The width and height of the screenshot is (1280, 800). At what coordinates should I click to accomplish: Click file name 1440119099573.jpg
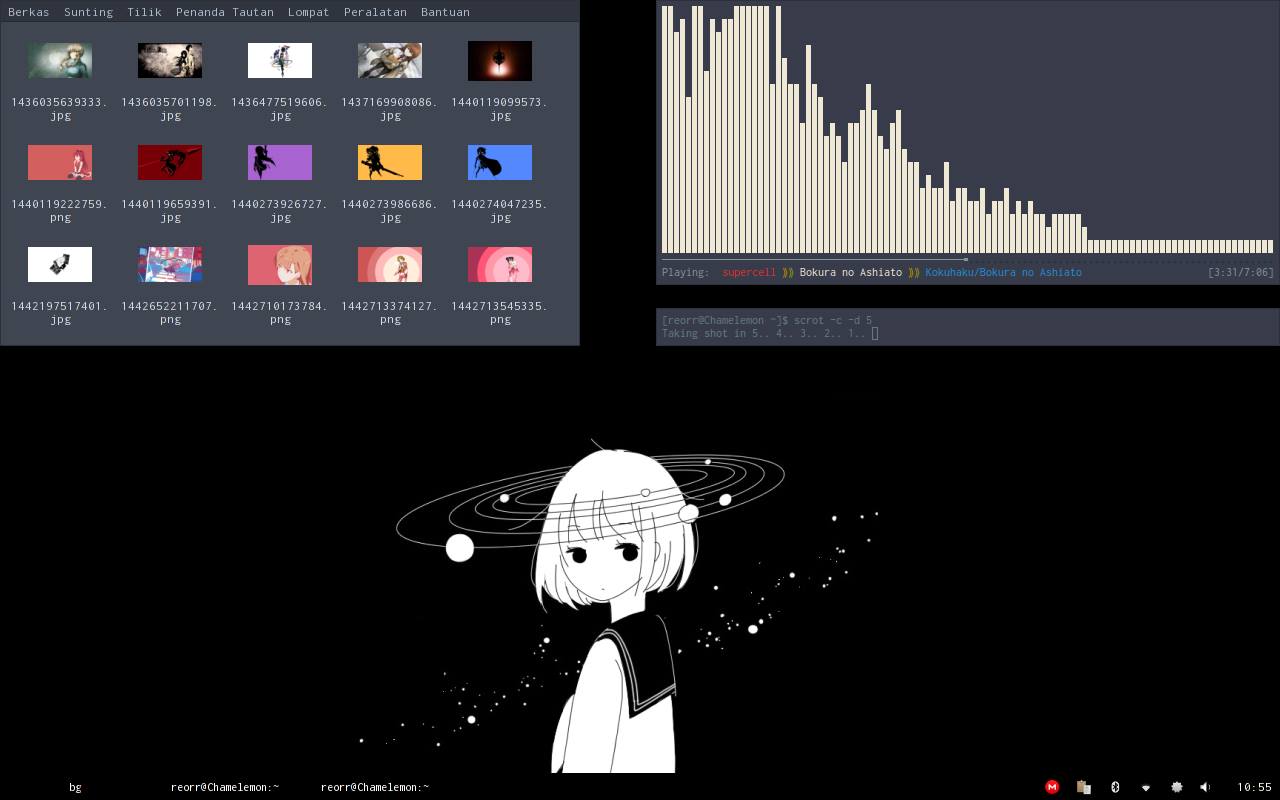click(500, 109)
